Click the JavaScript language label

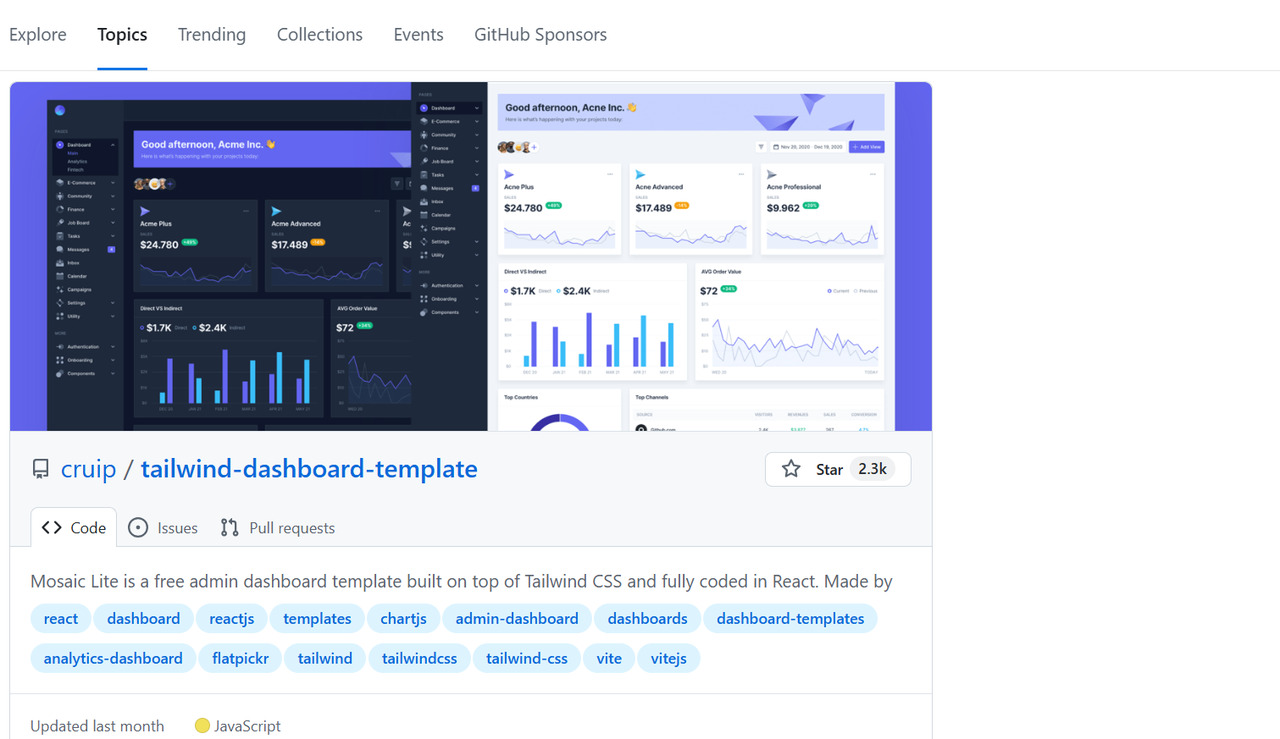click(248, 726)
